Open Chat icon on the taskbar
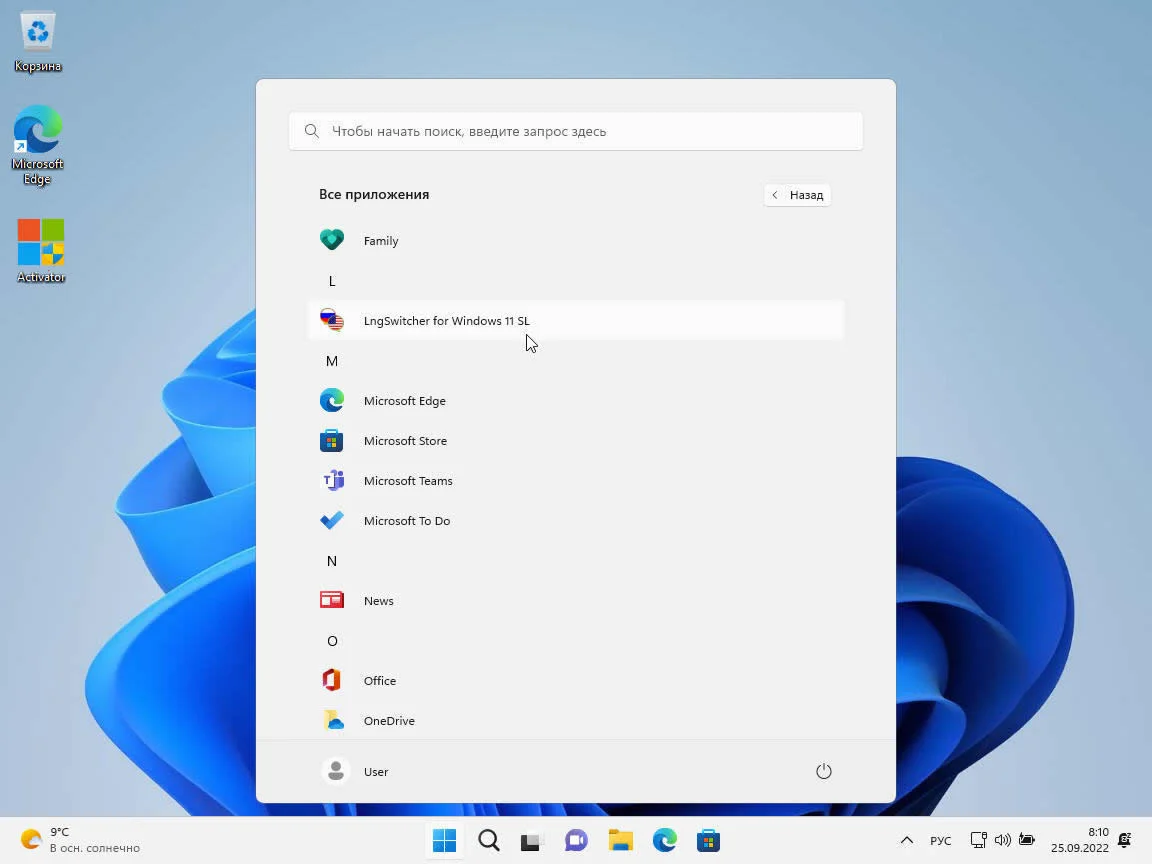This screenshot has height=864, width=1152. (576, 840)
